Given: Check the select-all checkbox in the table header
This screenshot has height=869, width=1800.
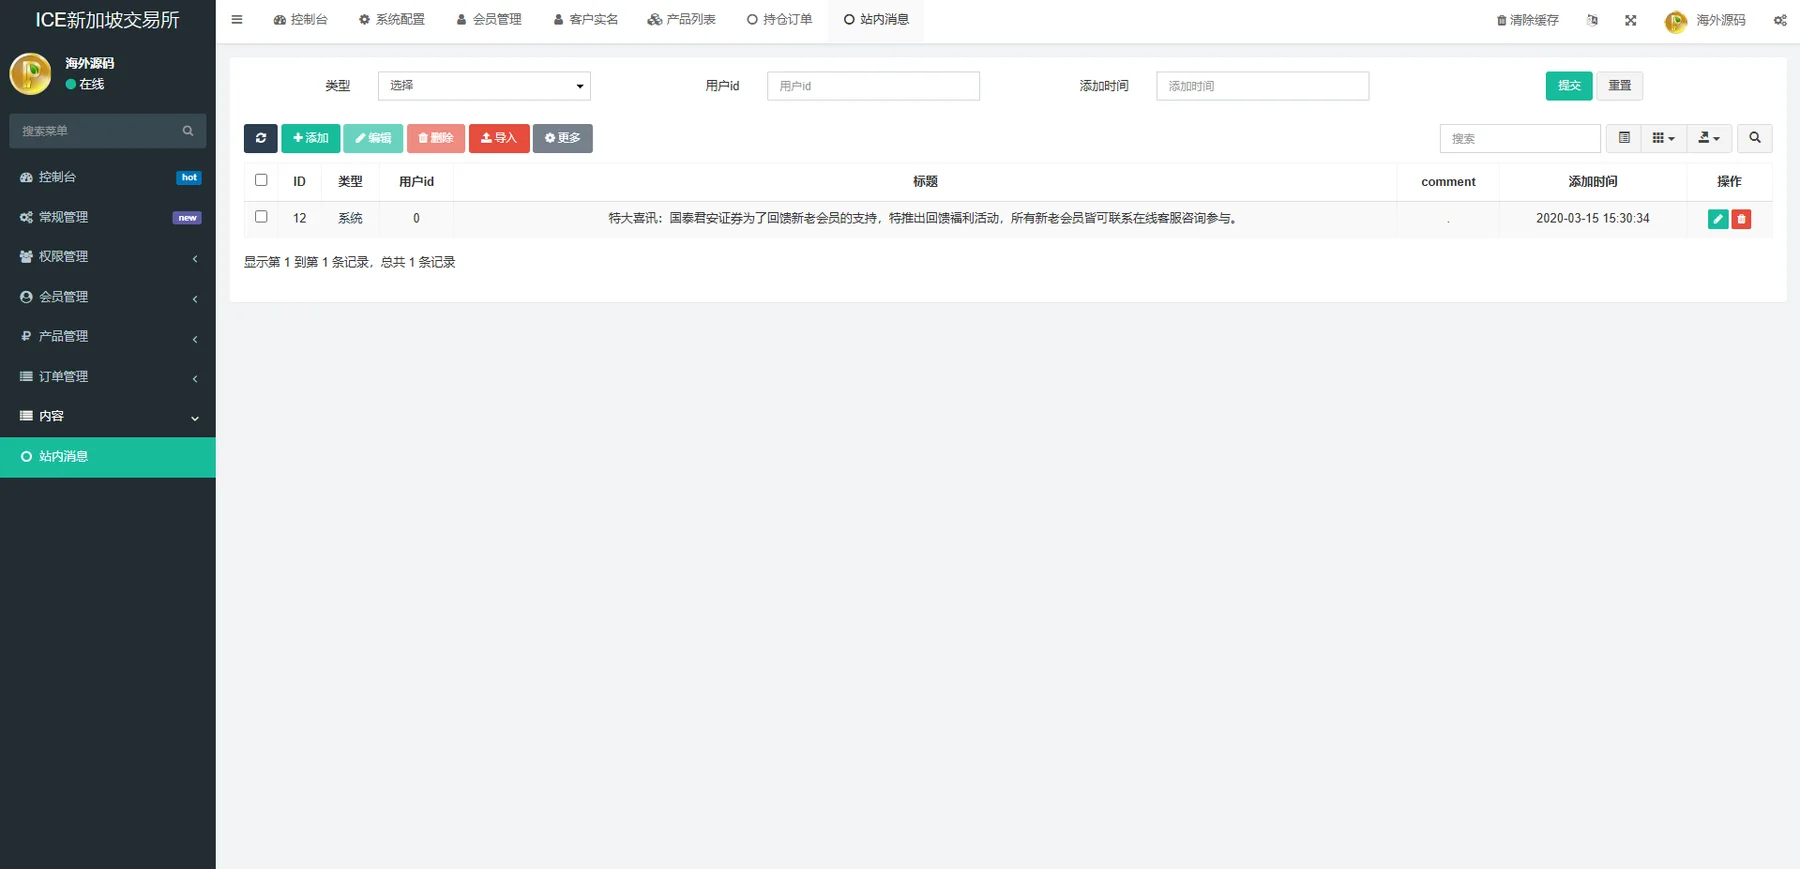Looking at the screenshot, I should tap(261, 180).
